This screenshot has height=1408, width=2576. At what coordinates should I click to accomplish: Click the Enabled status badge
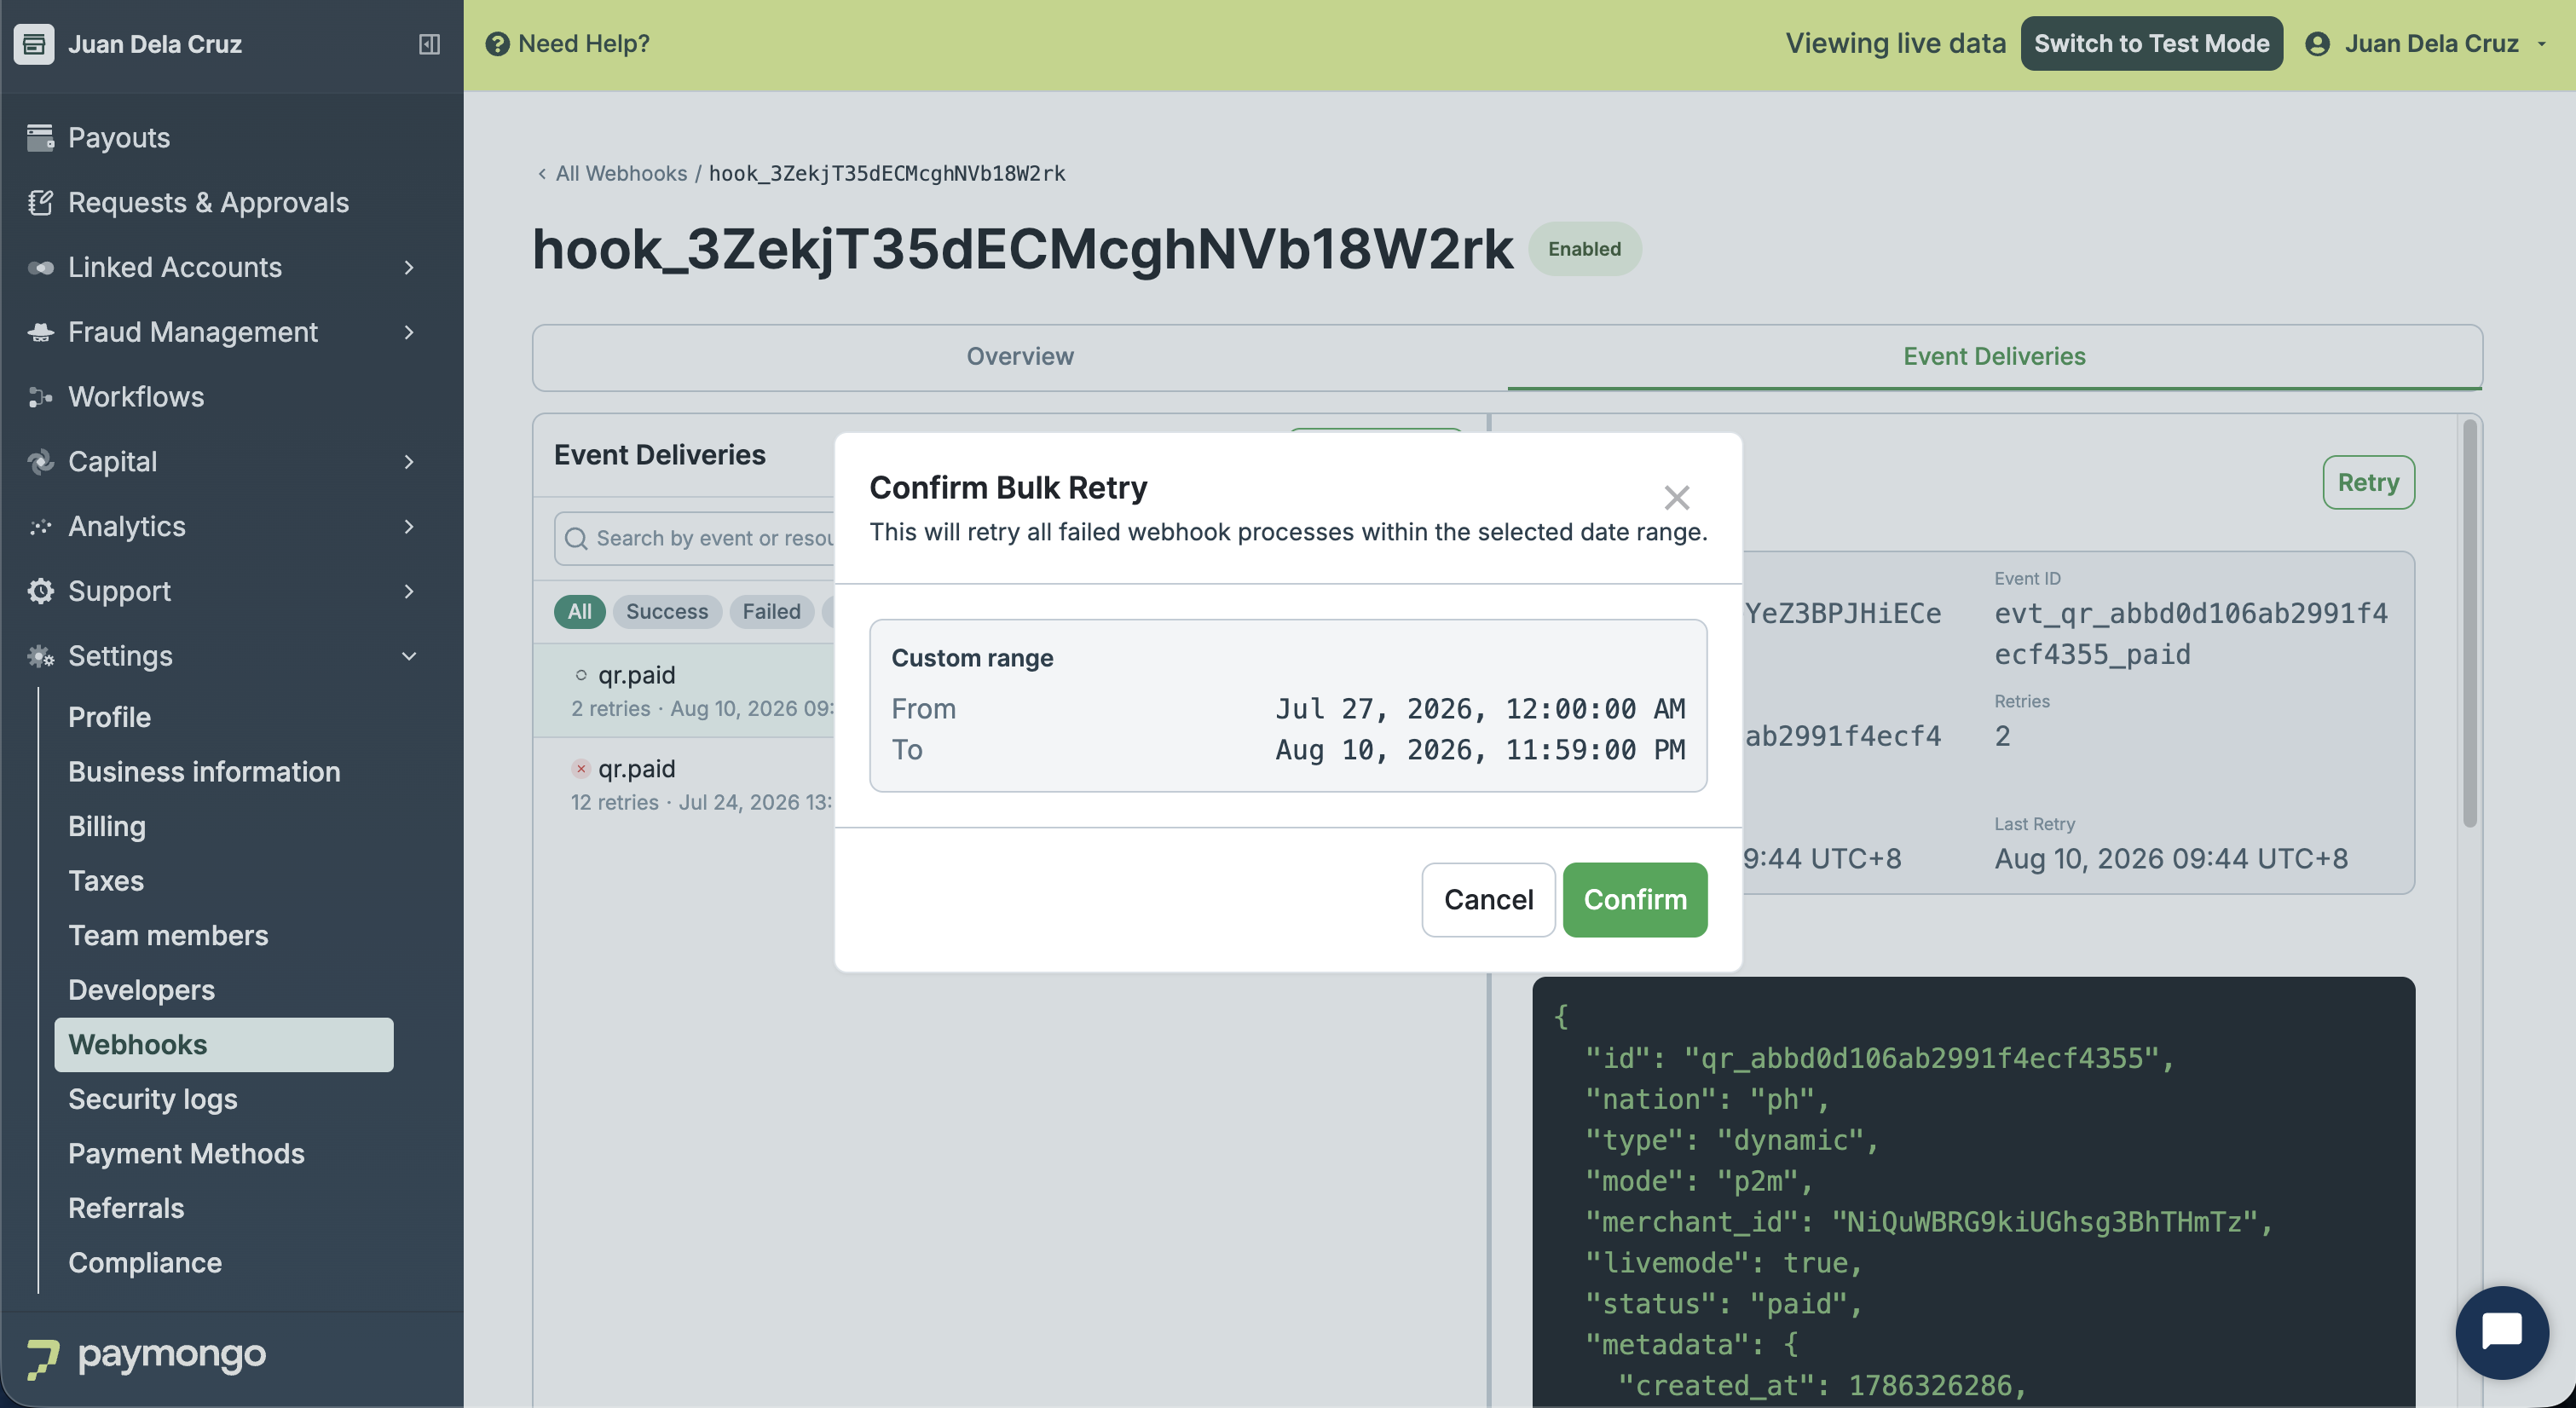pyautogui.click(x=1584, y=249)
